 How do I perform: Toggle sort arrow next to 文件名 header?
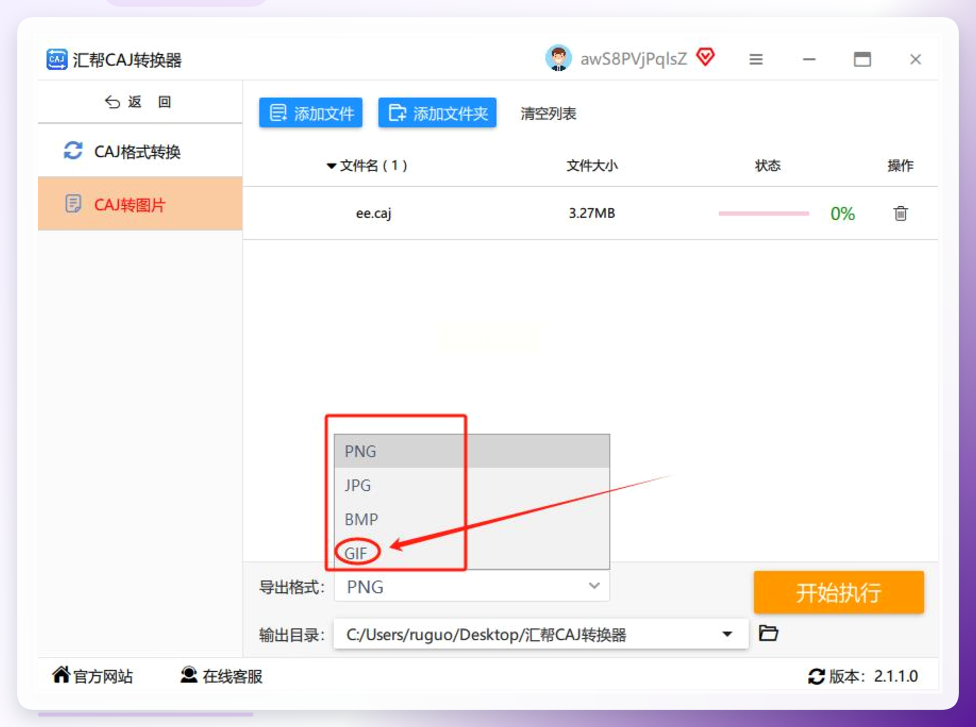coord(331,166)
